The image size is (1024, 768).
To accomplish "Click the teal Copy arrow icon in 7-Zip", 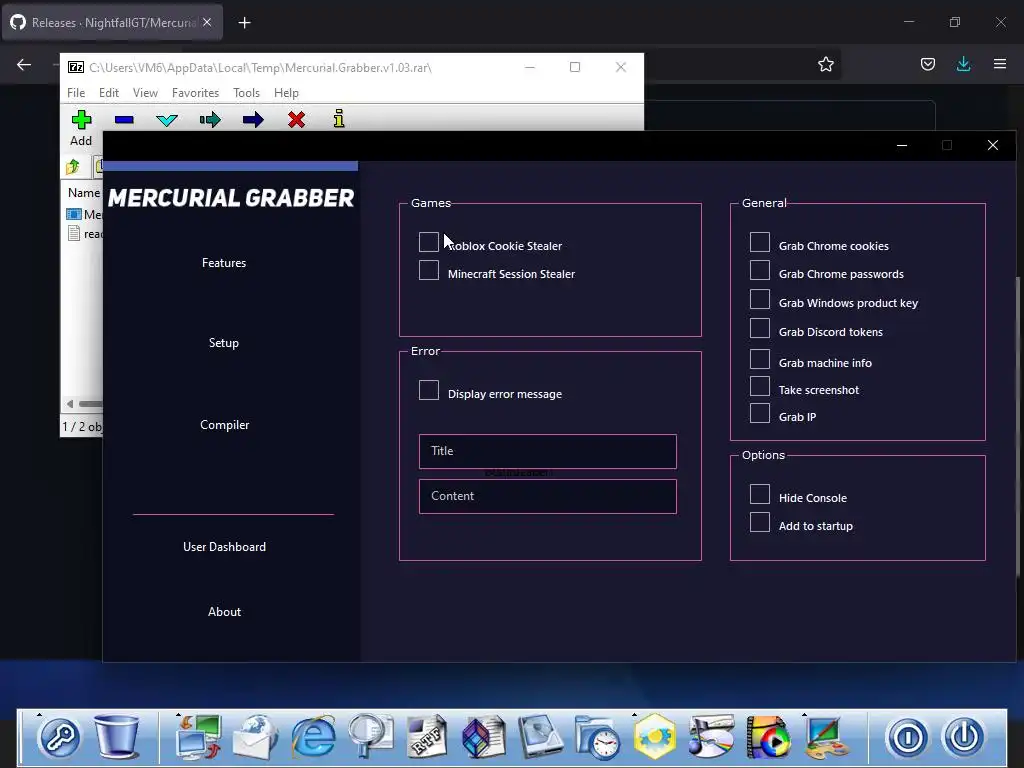I will tap(210, 120).
